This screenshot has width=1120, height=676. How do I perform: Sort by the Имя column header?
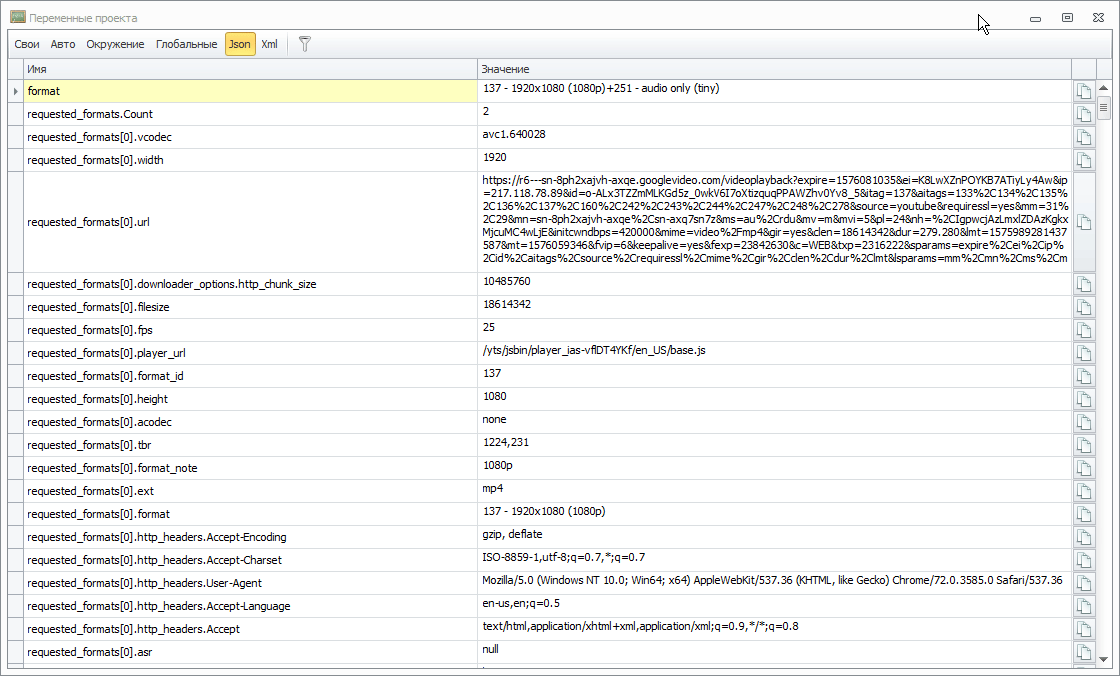(x=250, y=69)
